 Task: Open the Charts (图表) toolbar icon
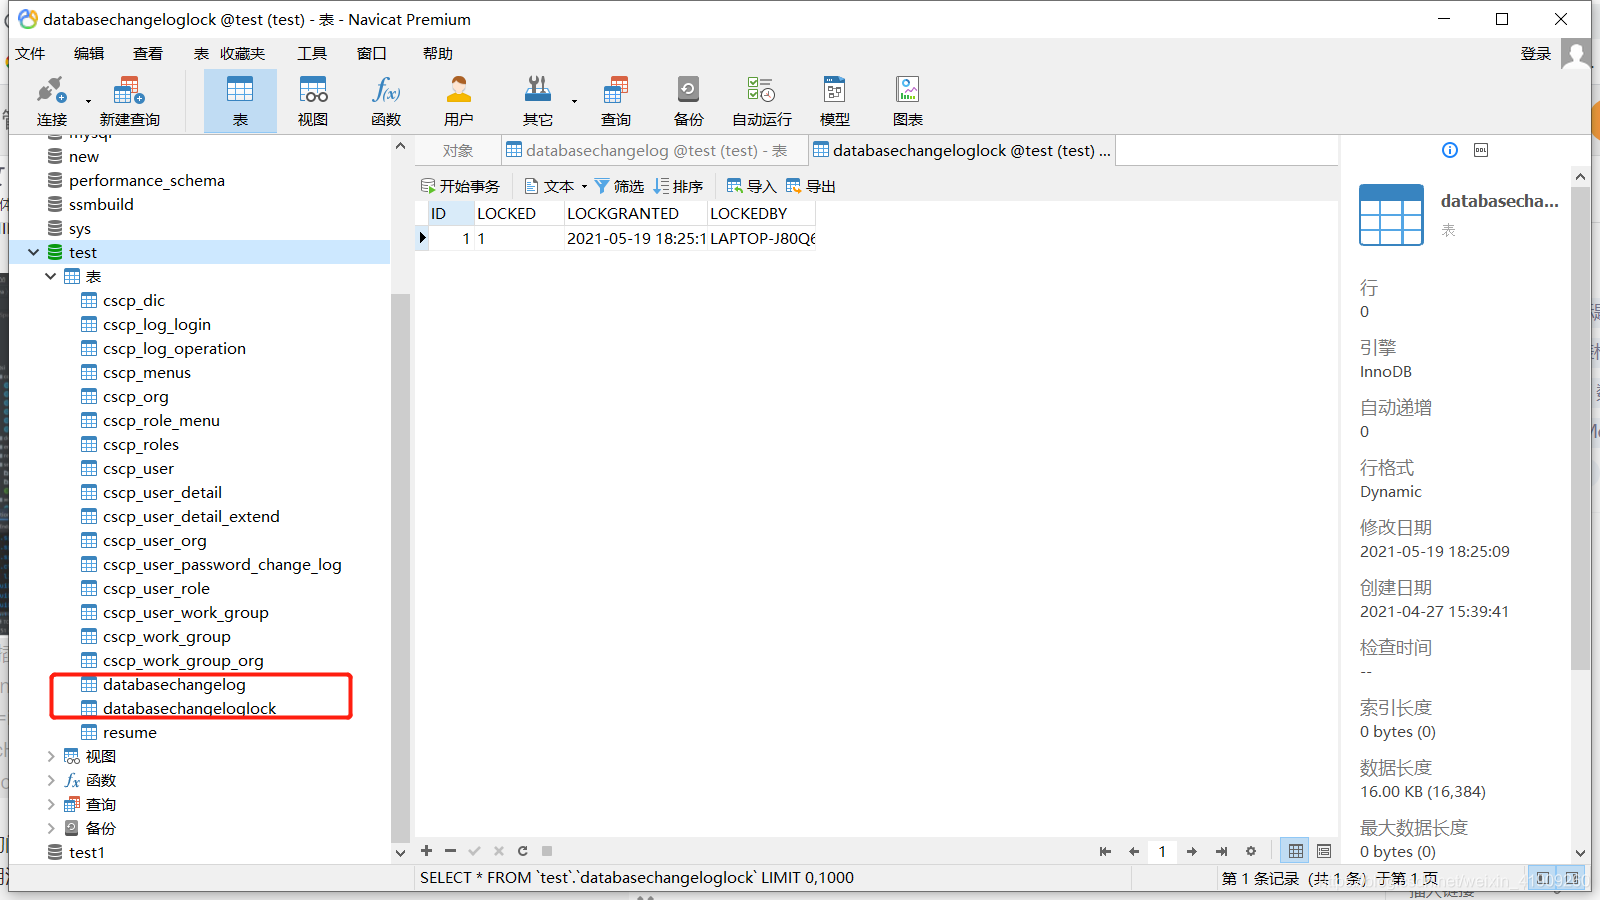(908, 101)
